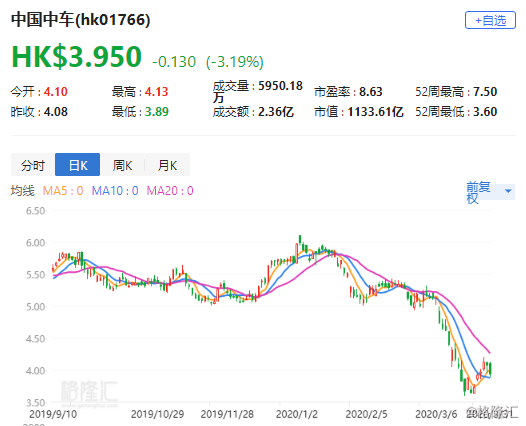The height and width of the screenshot is (426, 526).
Task: Click the 2019/9/10 date axis label
Action: coord(53,414)
